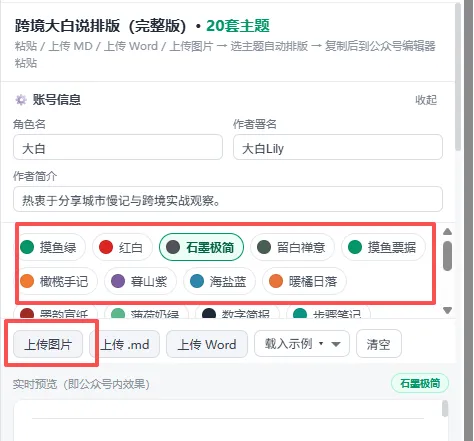Clear content with the 清空 button
This screenshot has height=441, width=474.
point(379,344)
